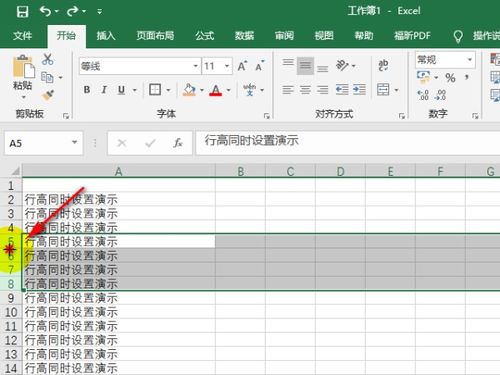Viewport: 500px width, 375px height.
Task: Click the phonetic guide 文 icon
Action: pyautogui.click(x=249, y=90)
